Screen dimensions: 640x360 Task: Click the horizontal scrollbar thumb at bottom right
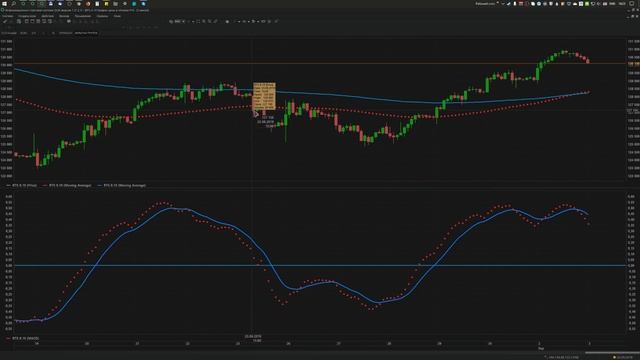click(x=612, y=352)
